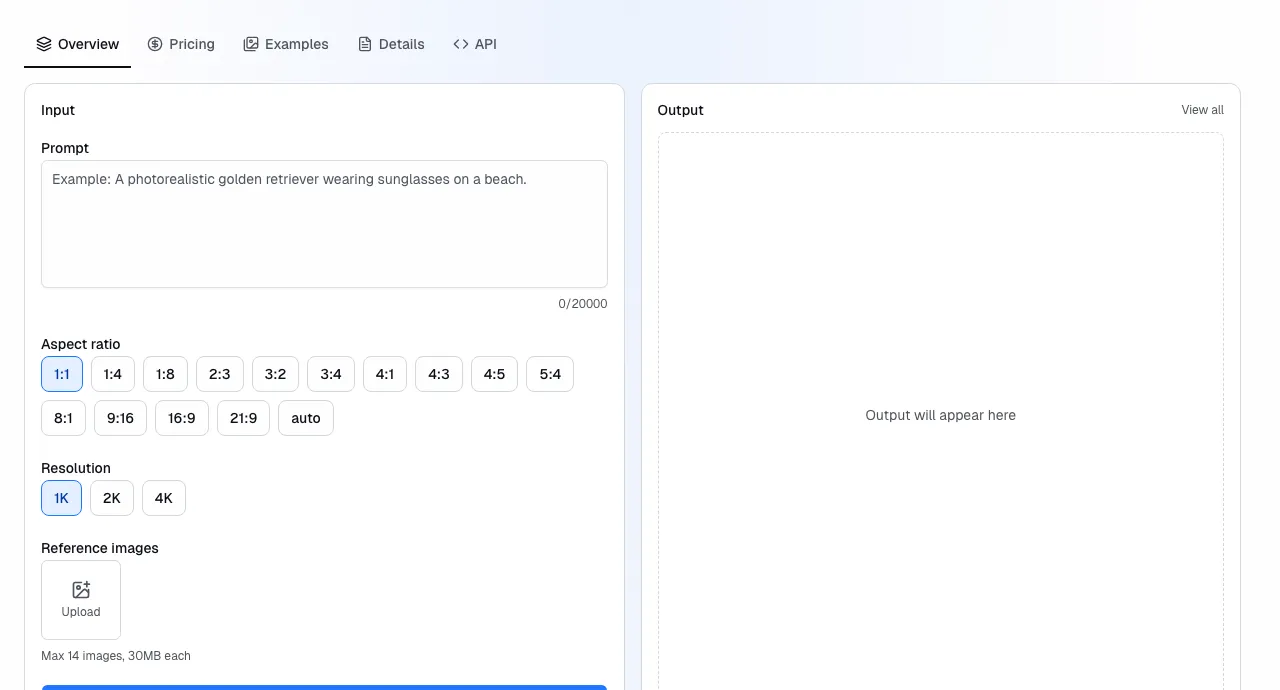This screenshot has height=690, width=1280.
Task: Click the API code brackets icon
Action: pos(461,44)
